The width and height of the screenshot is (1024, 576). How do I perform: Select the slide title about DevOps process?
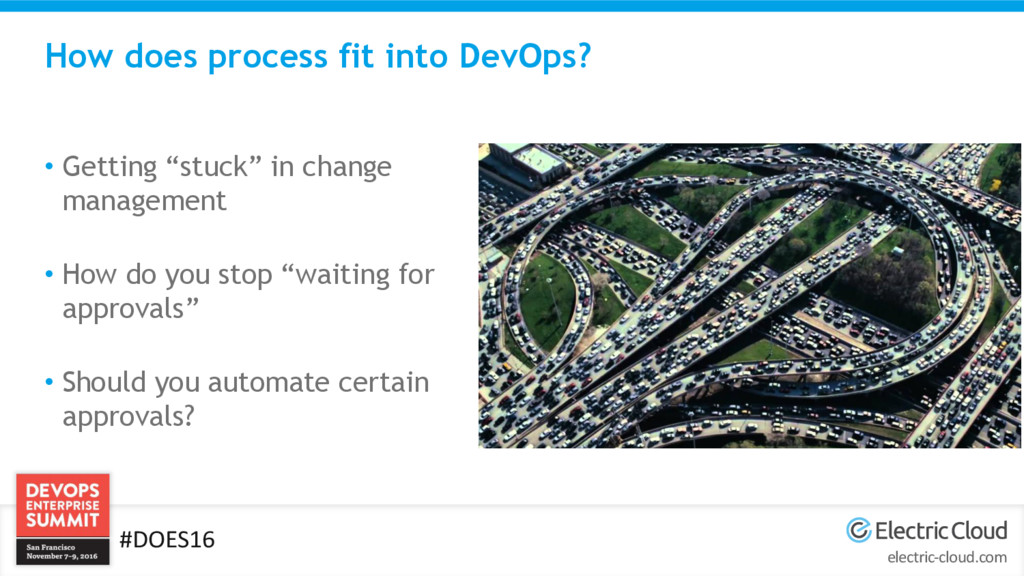tap(318, 56)
